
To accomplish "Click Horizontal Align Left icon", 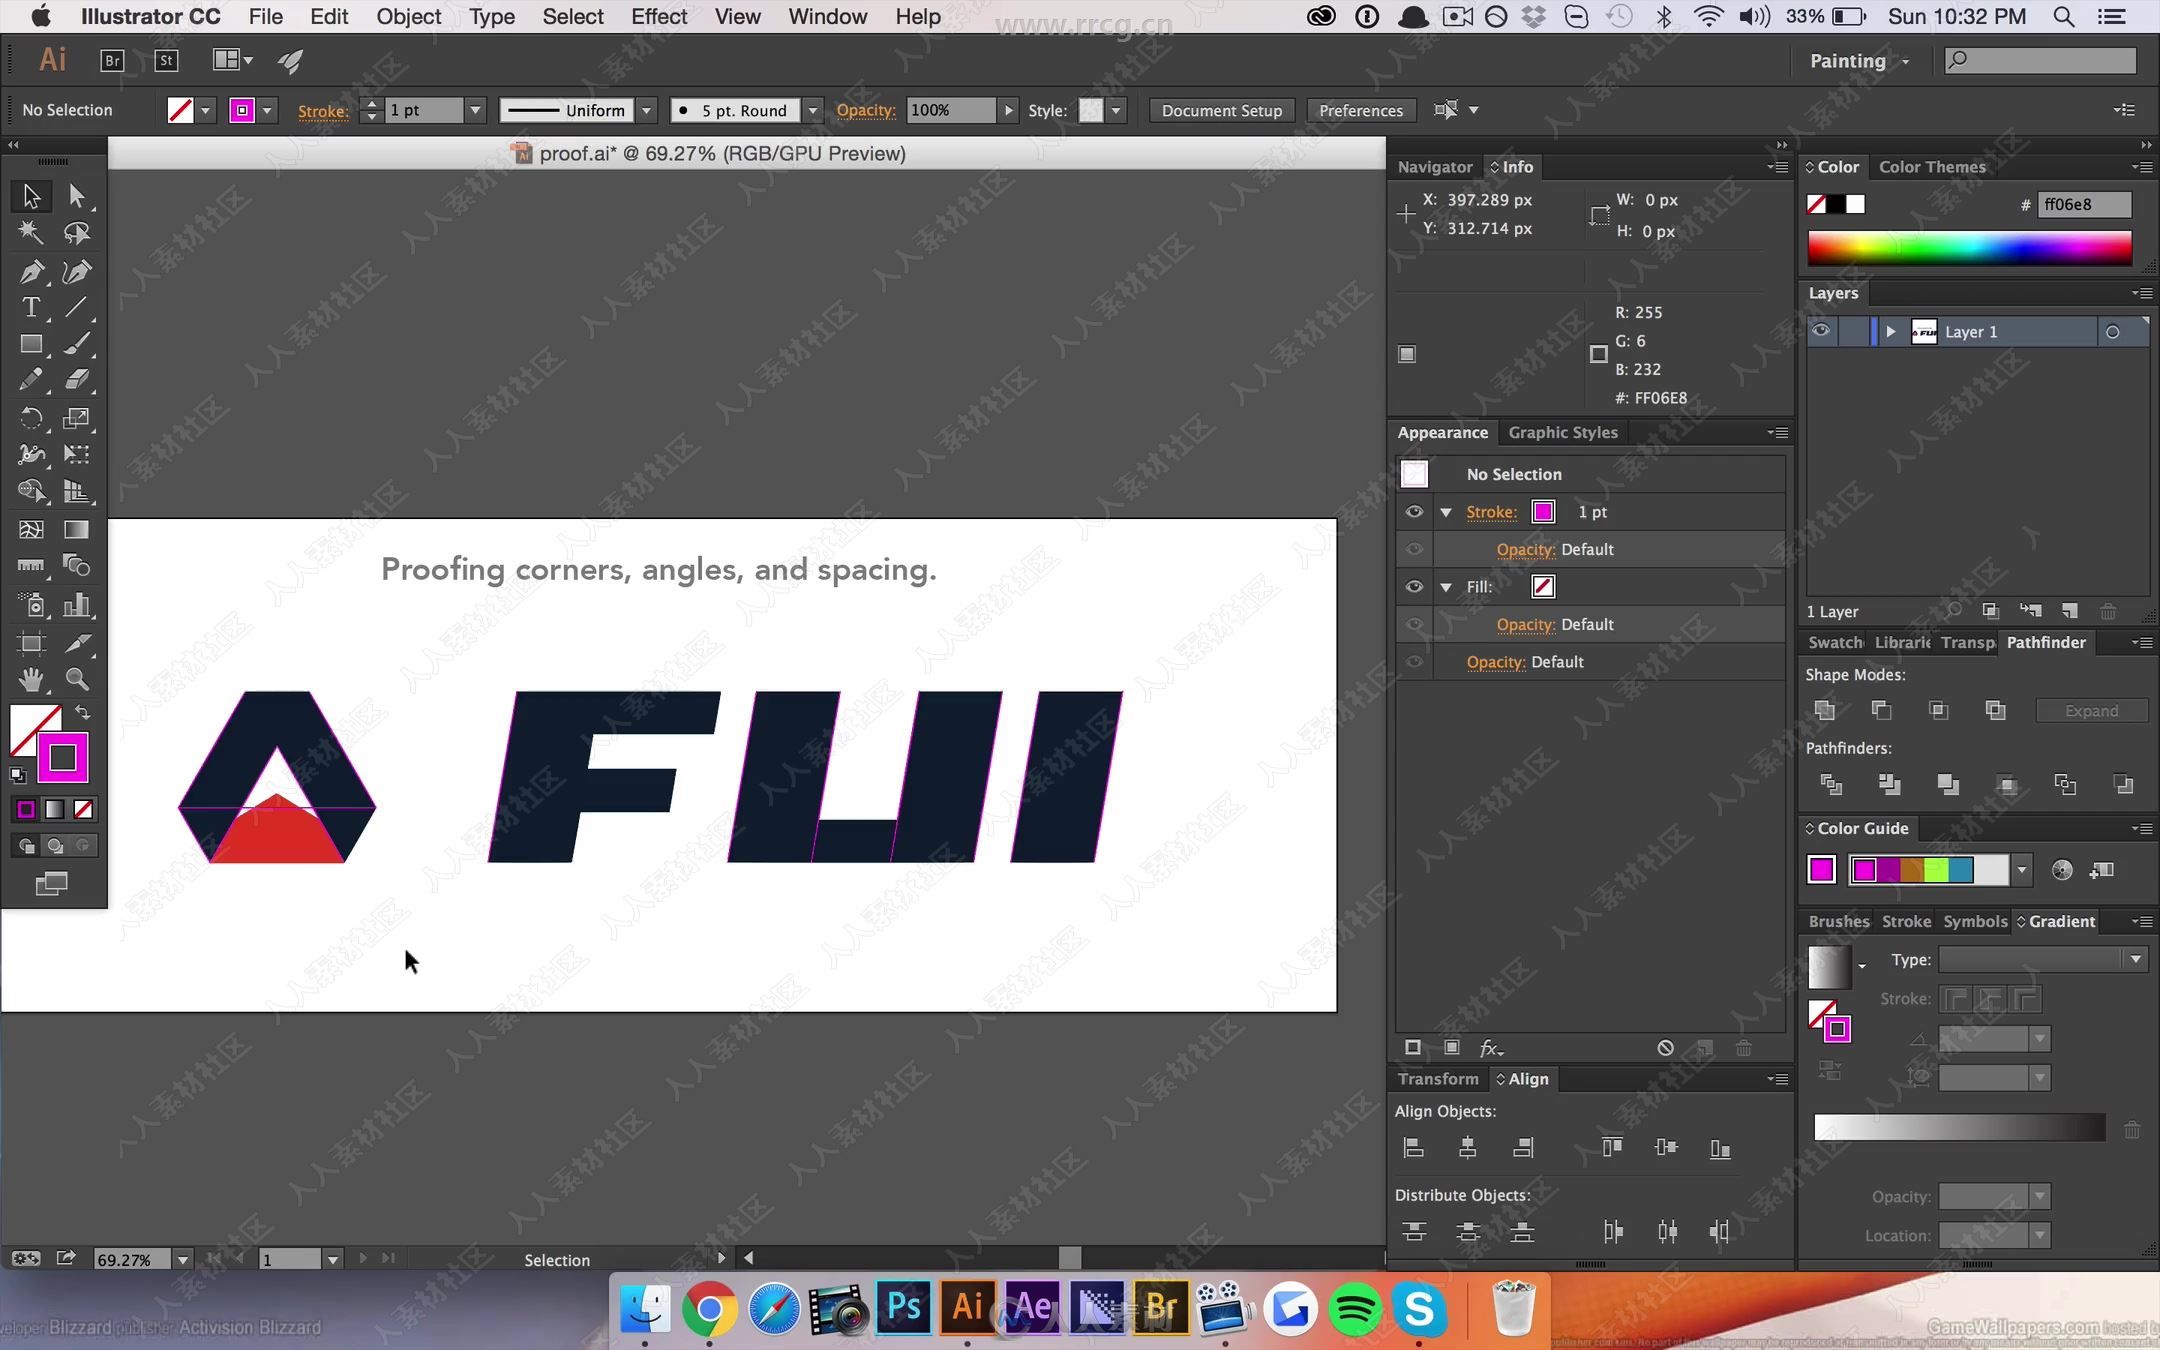I will point(1414,1148).
